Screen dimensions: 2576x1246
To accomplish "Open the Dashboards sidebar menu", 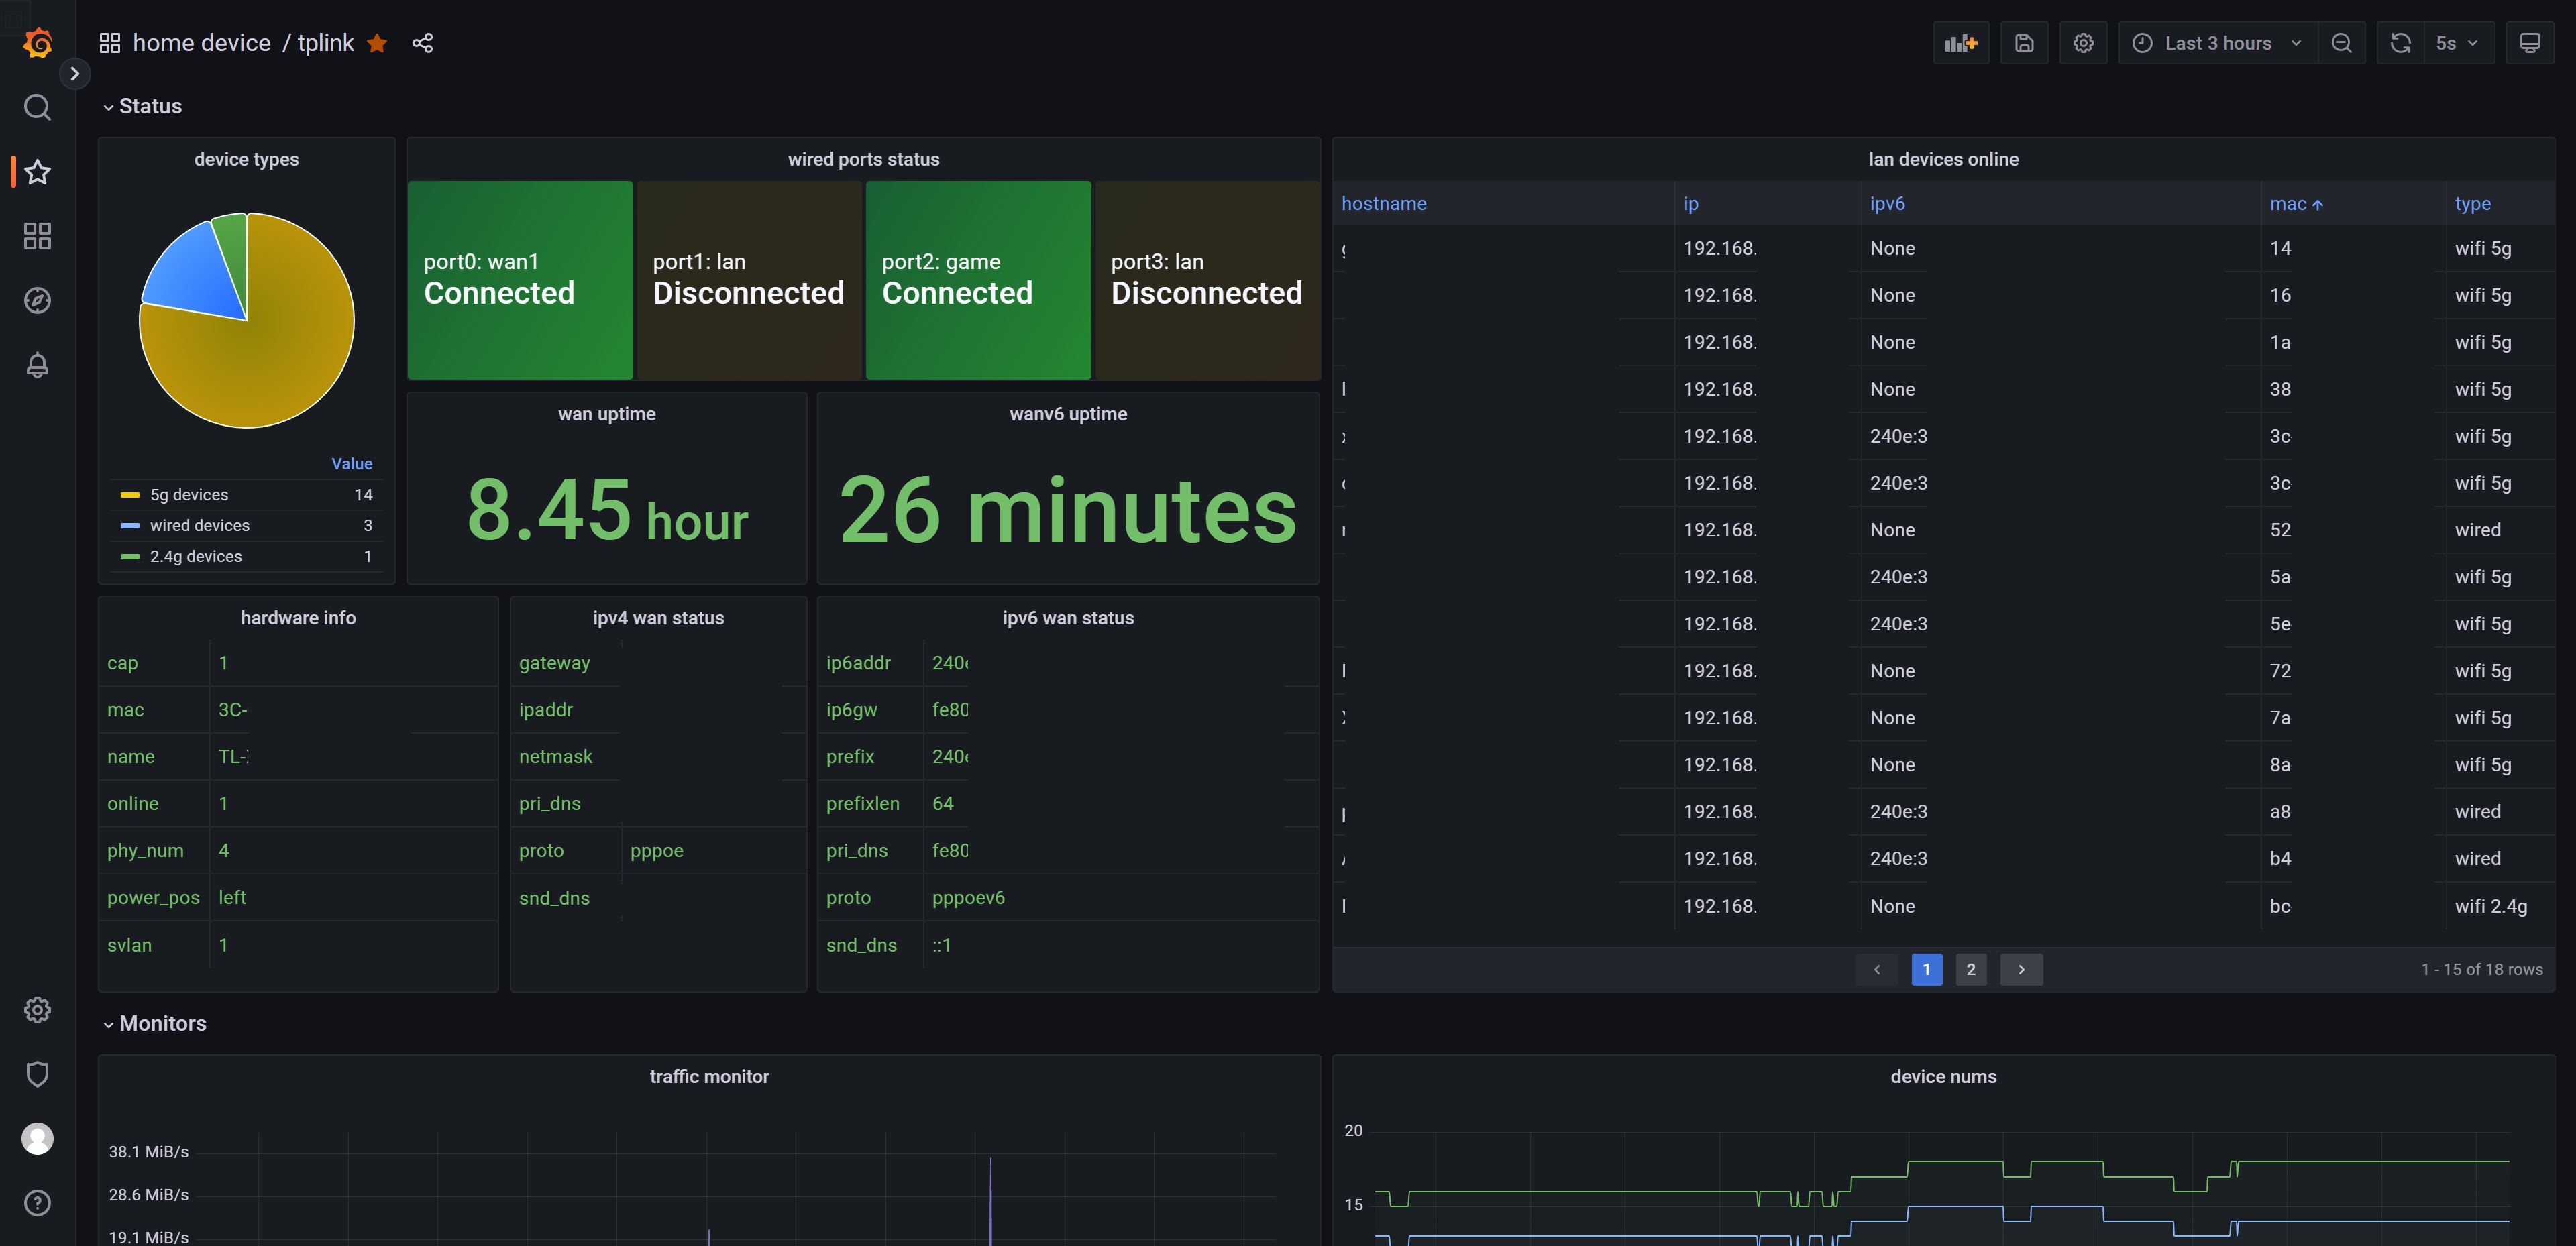I will point(37,236).
